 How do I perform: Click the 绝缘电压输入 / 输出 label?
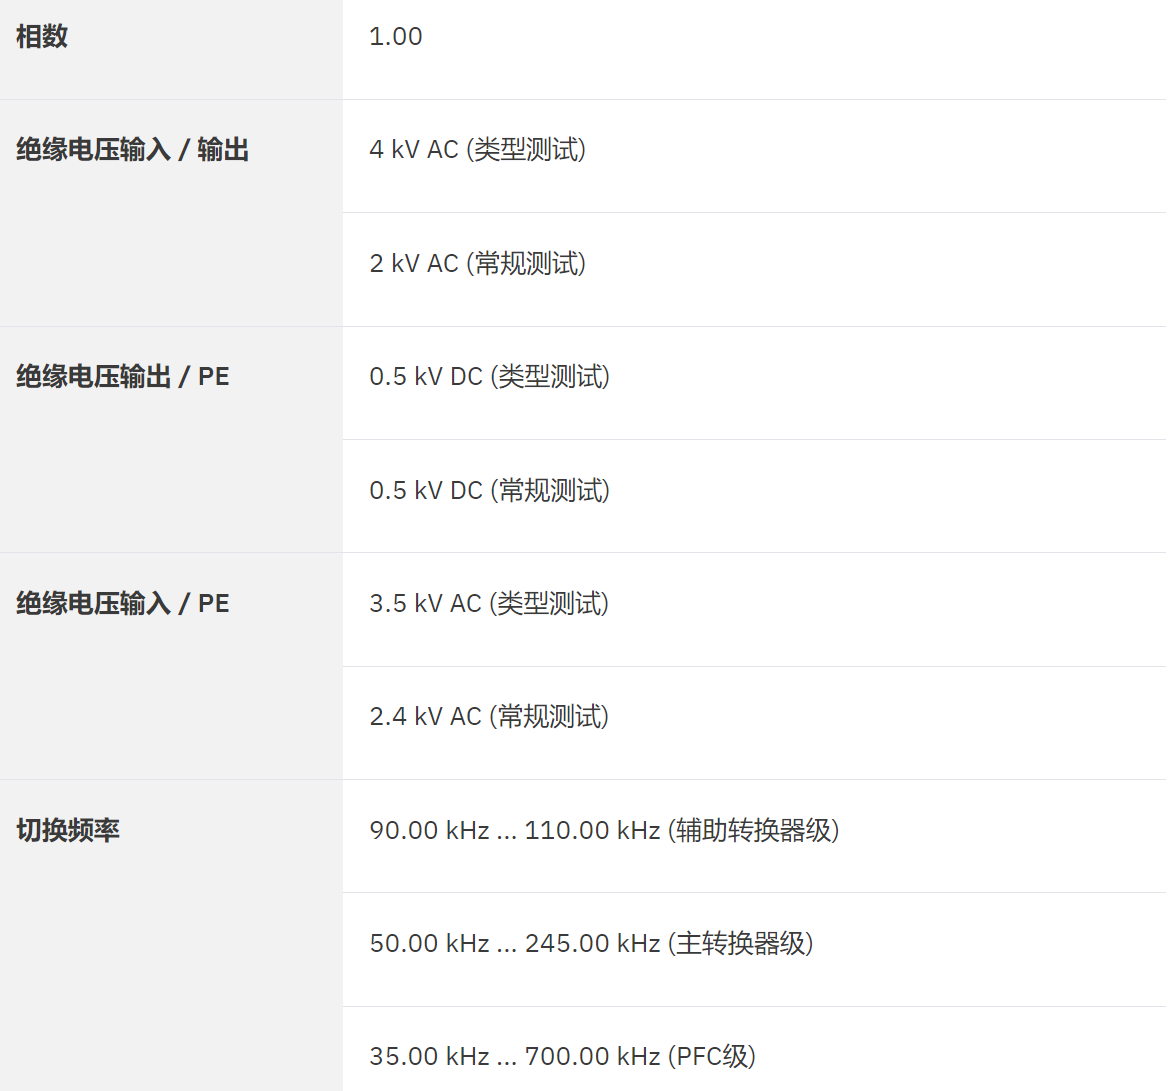(x=132, y=150)
